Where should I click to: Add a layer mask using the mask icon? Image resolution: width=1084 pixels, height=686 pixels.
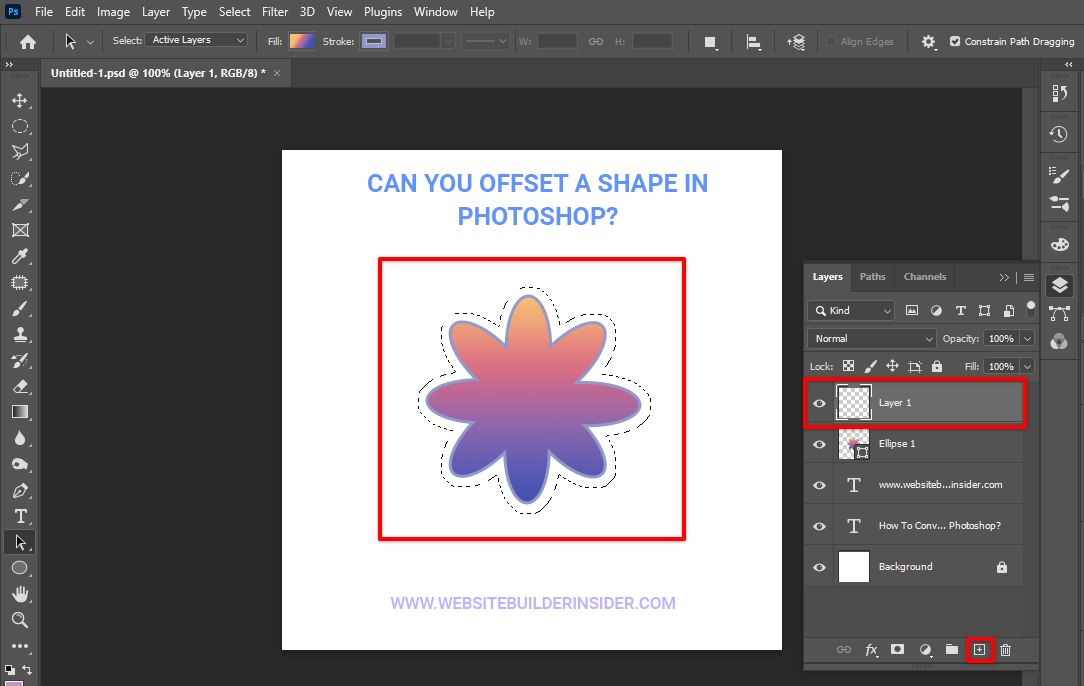tap(898, 650)
